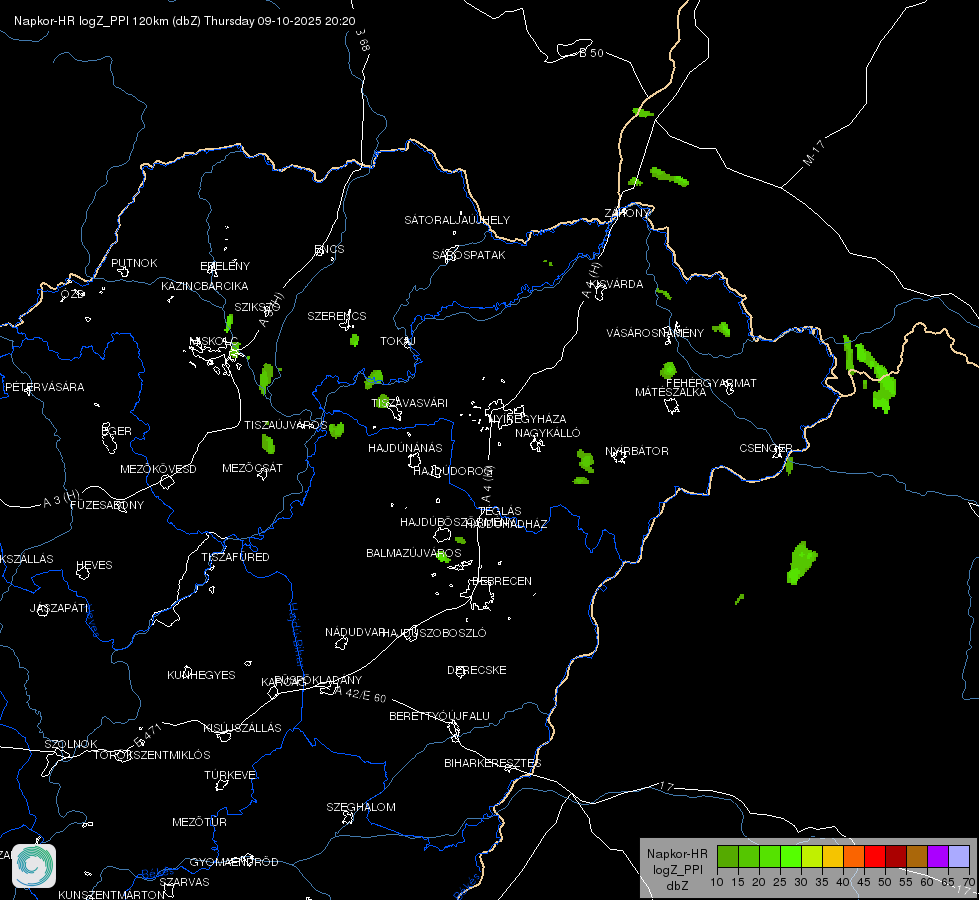Image resolution: width=979 pixels, height=900 pixels.
Task: Click the ENCS city label
Action: point(330,249)
